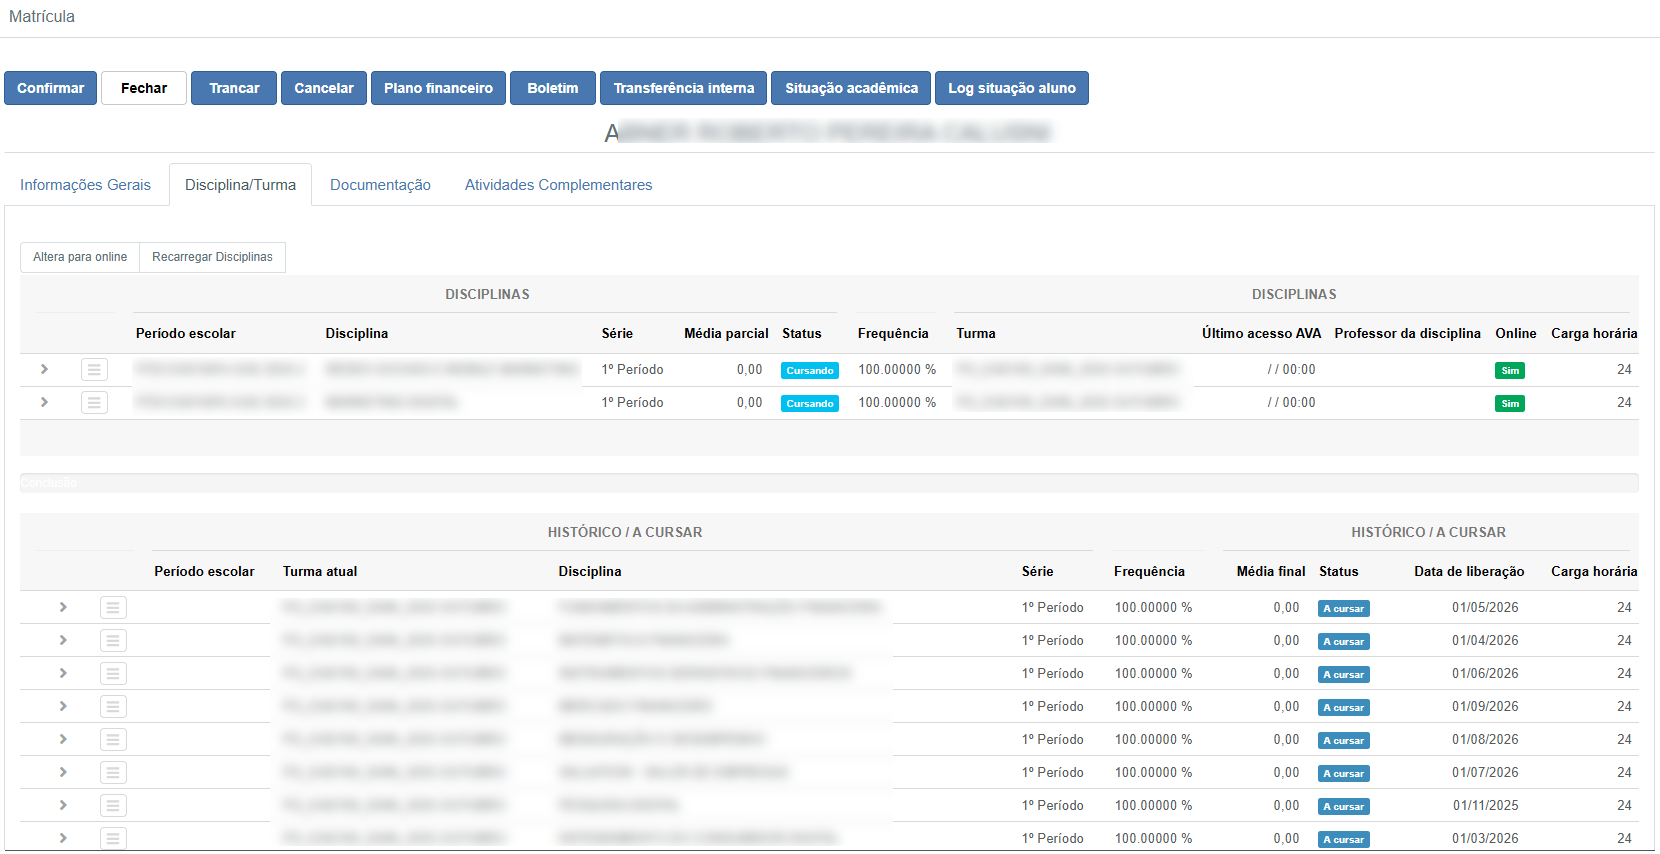This screenshot has width=1660, height=854.
Task: Open list icon for row released 01/04/2026
Action: (x=113, y=641)
